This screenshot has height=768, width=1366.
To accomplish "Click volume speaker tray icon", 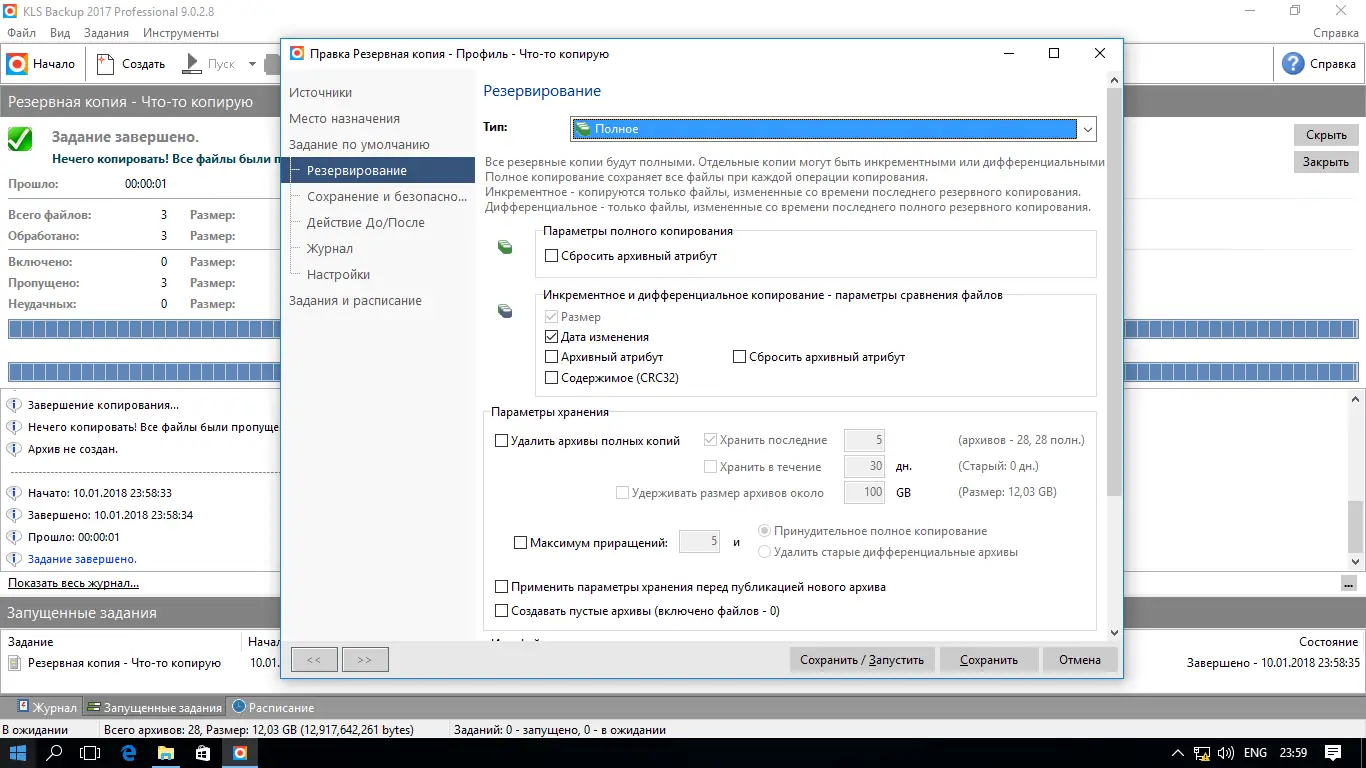I will coord(1225,753).
